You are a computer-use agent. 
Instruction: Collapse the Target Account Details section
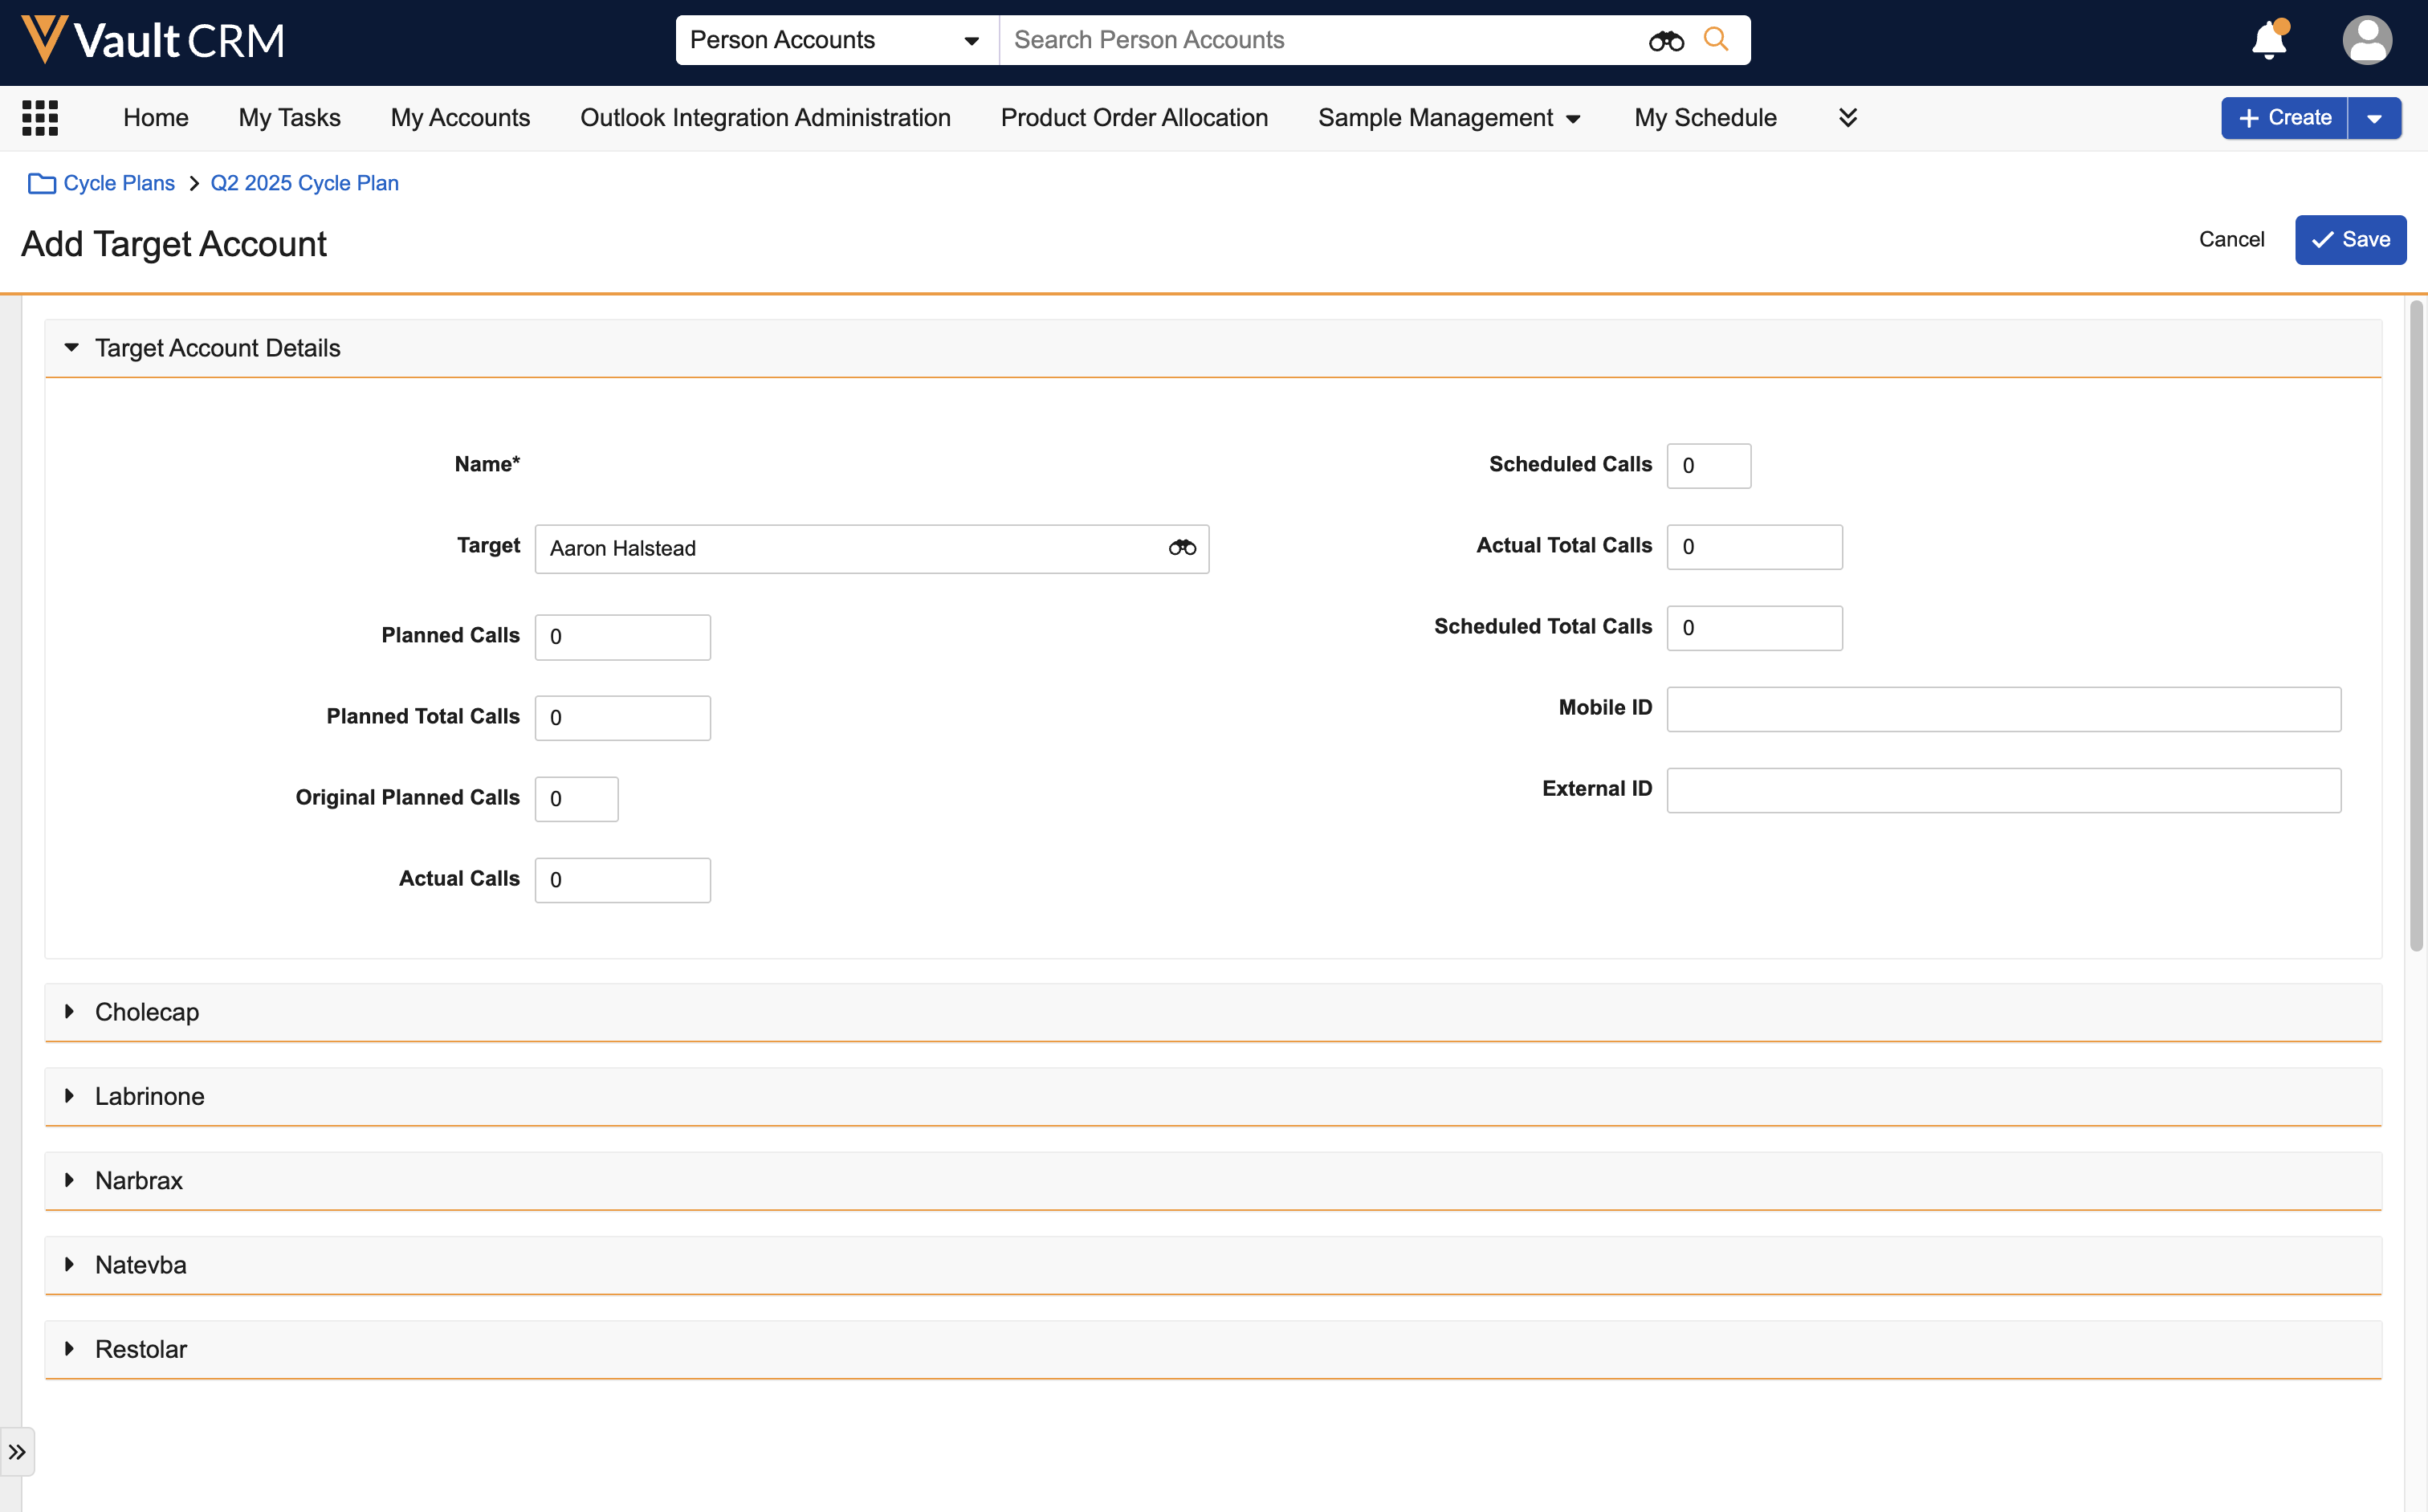point(71,348)
